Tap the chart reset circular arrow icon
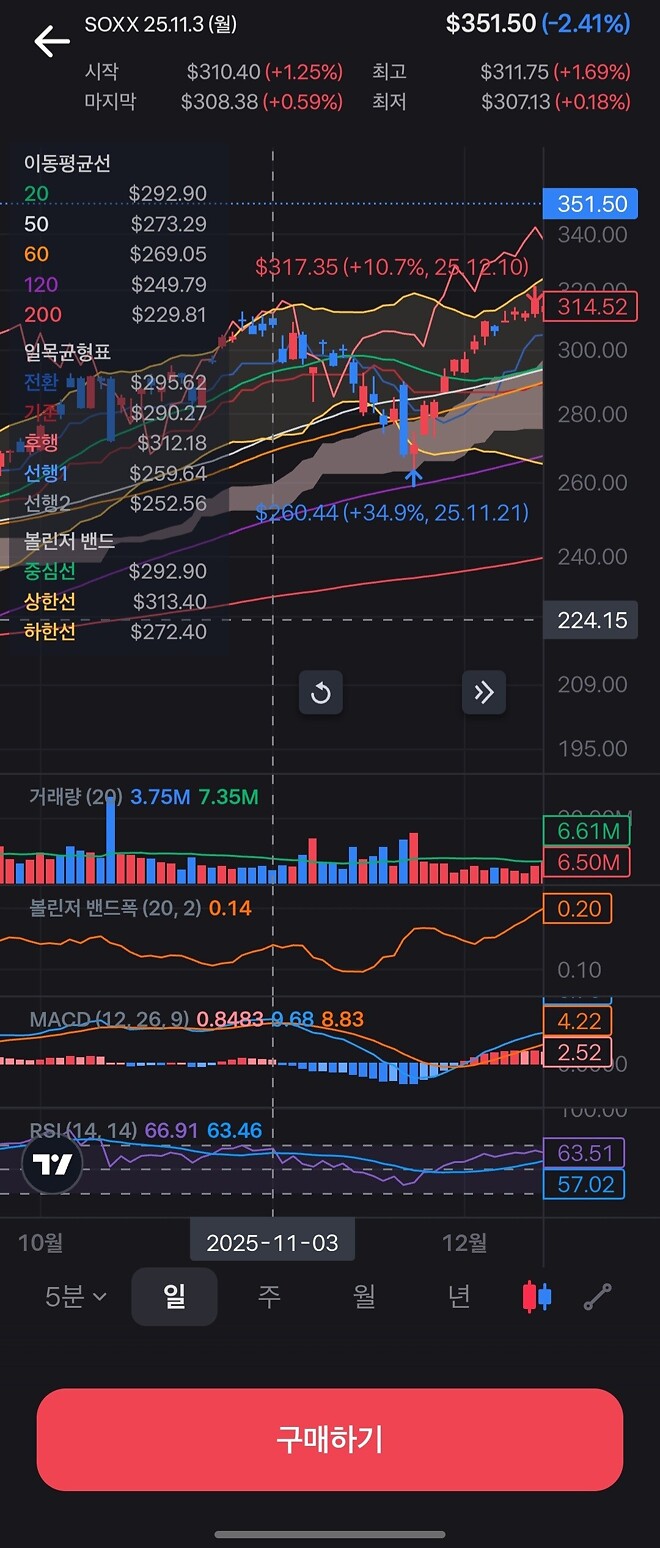660x1548 pixels. click(321, 692)
